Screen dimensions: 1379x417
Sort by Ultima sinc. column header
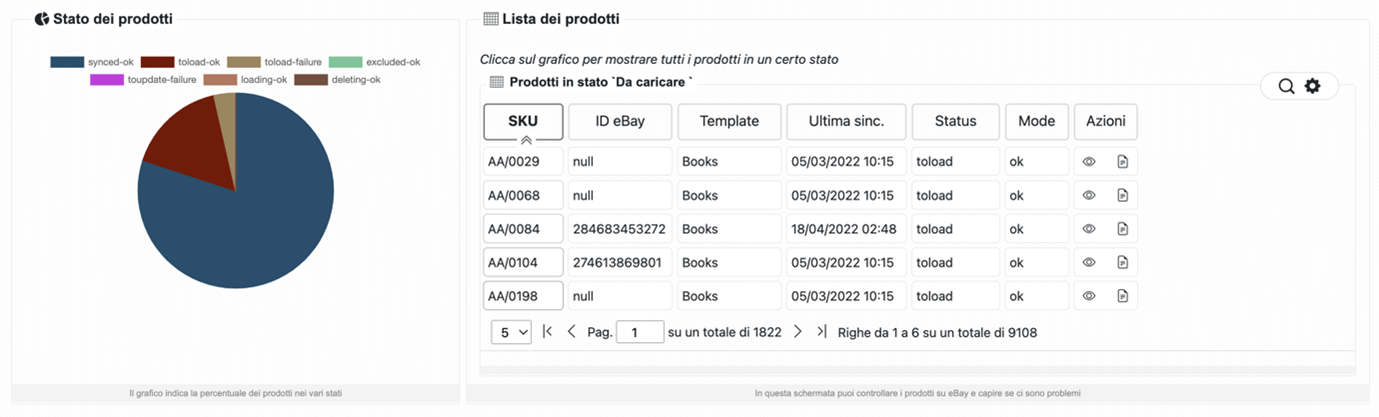[x=846, y=121]
